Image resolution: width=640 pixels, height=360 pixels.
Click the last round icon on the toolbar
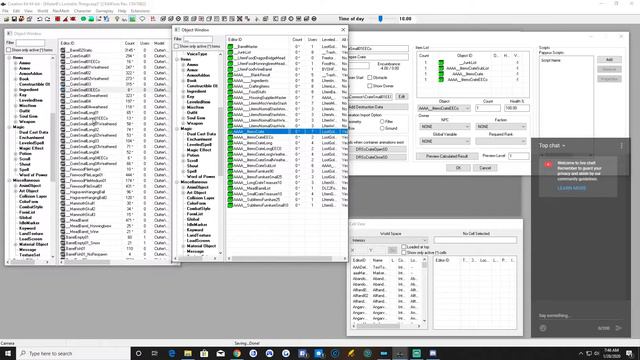314,19
